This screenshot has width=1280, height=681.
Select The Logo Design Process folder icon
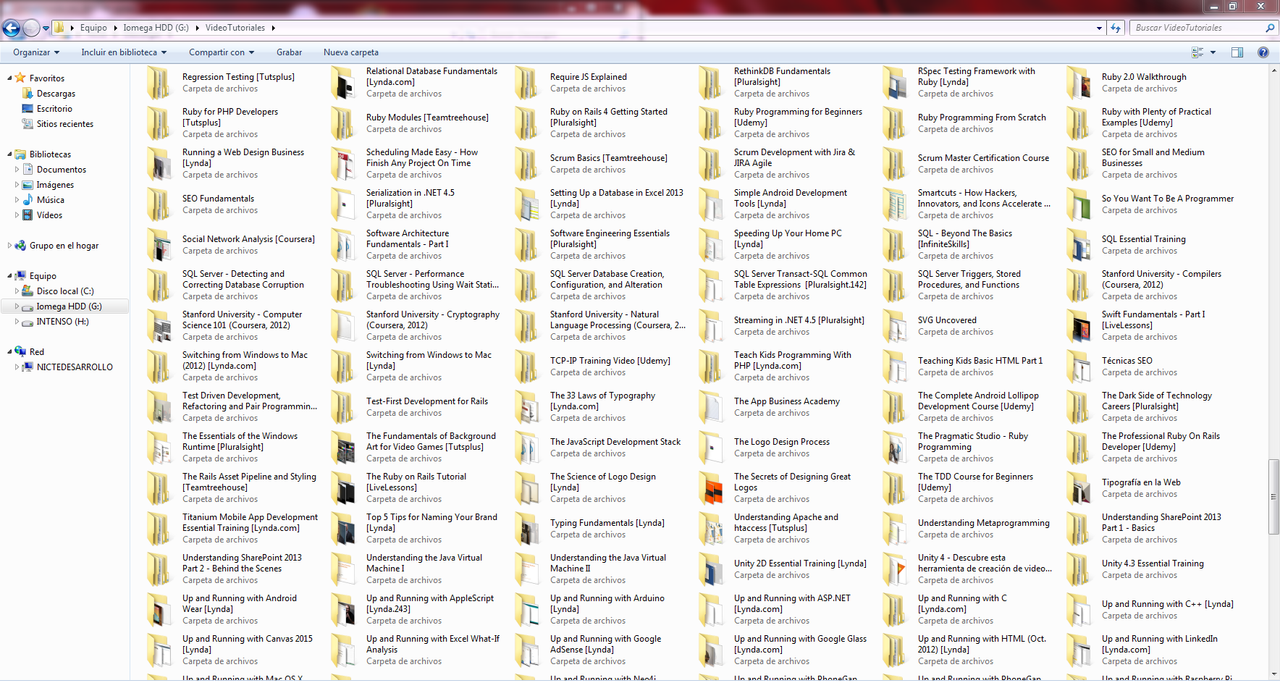tap(711, 447)
